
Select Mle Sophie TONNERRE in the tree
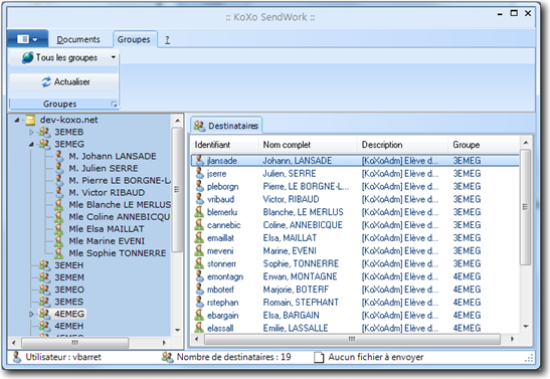pos(117,253)
